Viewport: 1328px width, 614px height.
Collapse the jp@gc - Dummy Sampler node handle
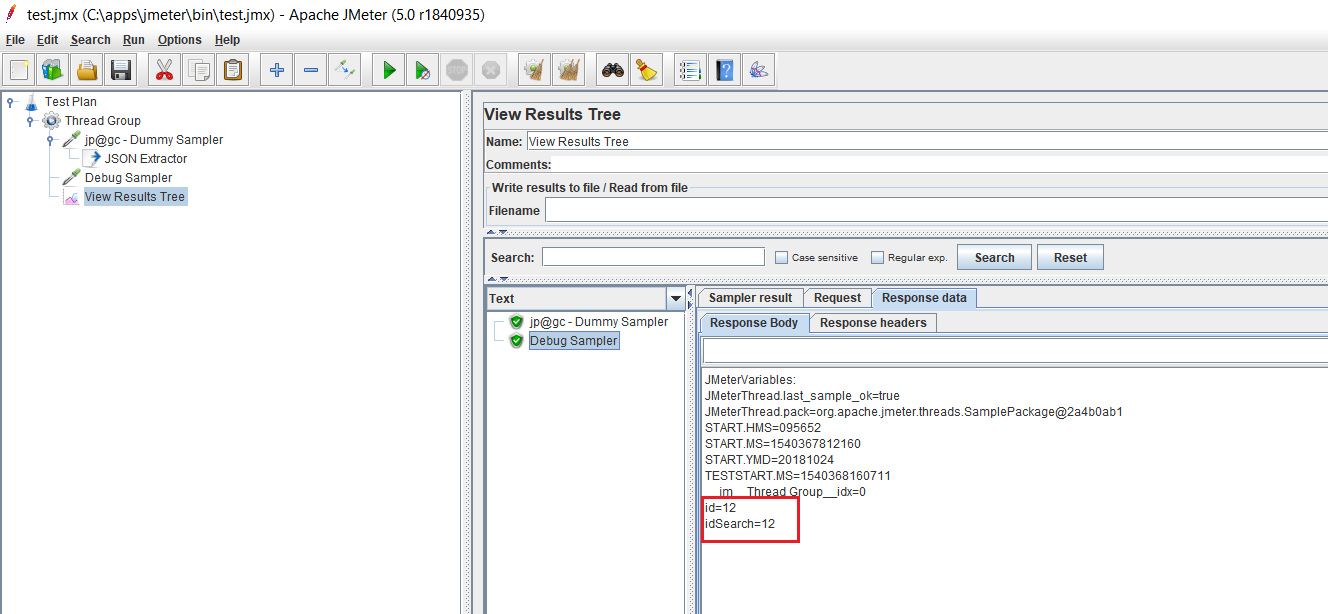50,139
